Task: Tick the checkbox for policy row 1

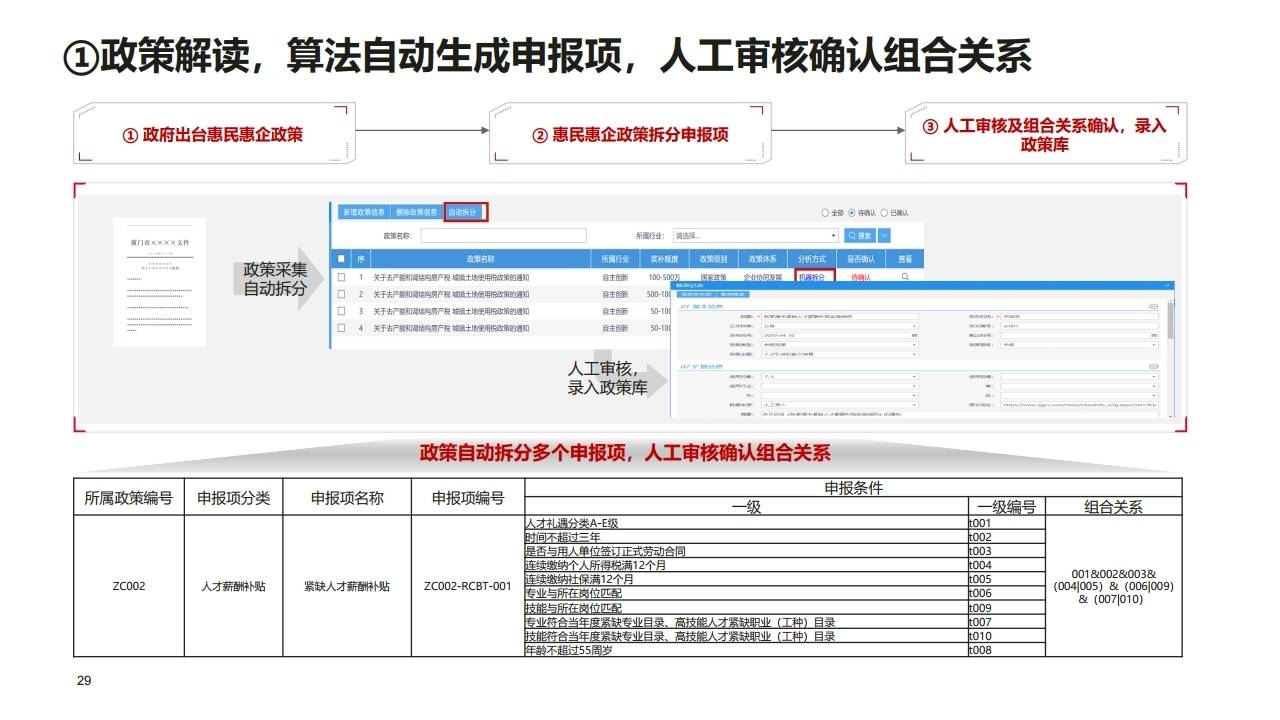Action: pos(341,277)
